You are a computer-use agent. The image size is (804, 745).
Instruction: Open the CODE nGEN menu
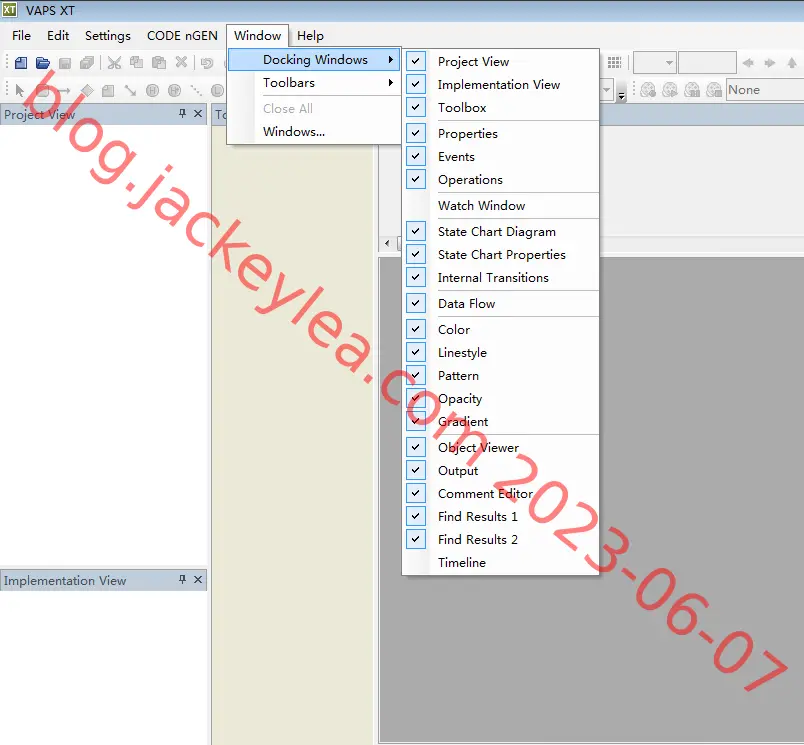pyautogui.click(x=182, y=35)
